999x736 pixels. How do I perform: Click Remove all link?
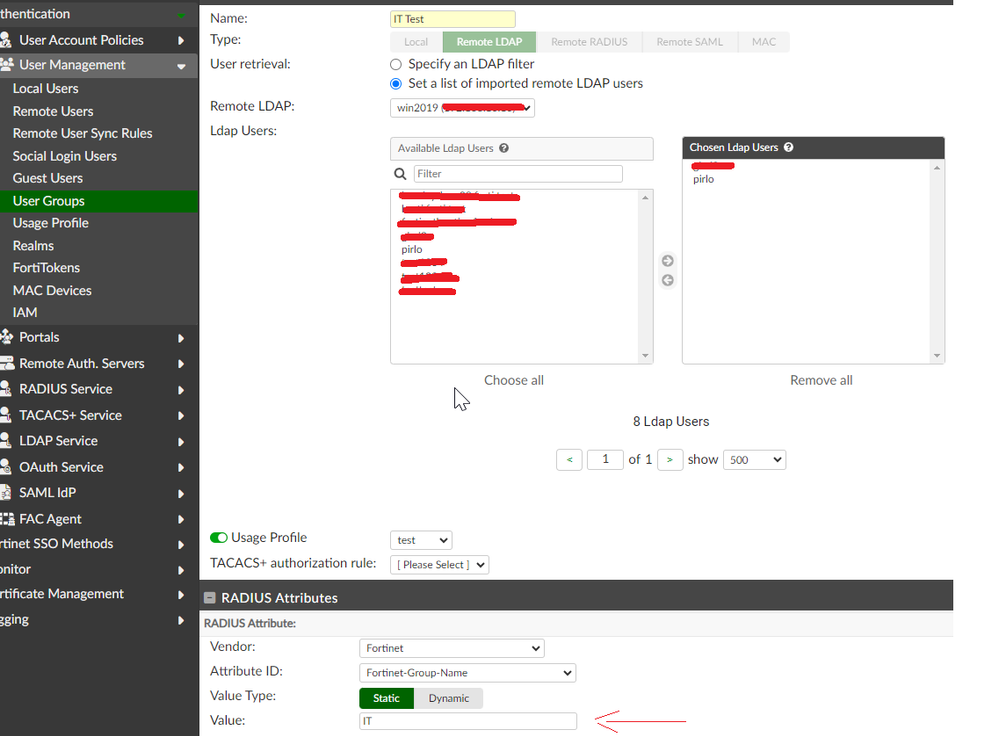point(821,380)
